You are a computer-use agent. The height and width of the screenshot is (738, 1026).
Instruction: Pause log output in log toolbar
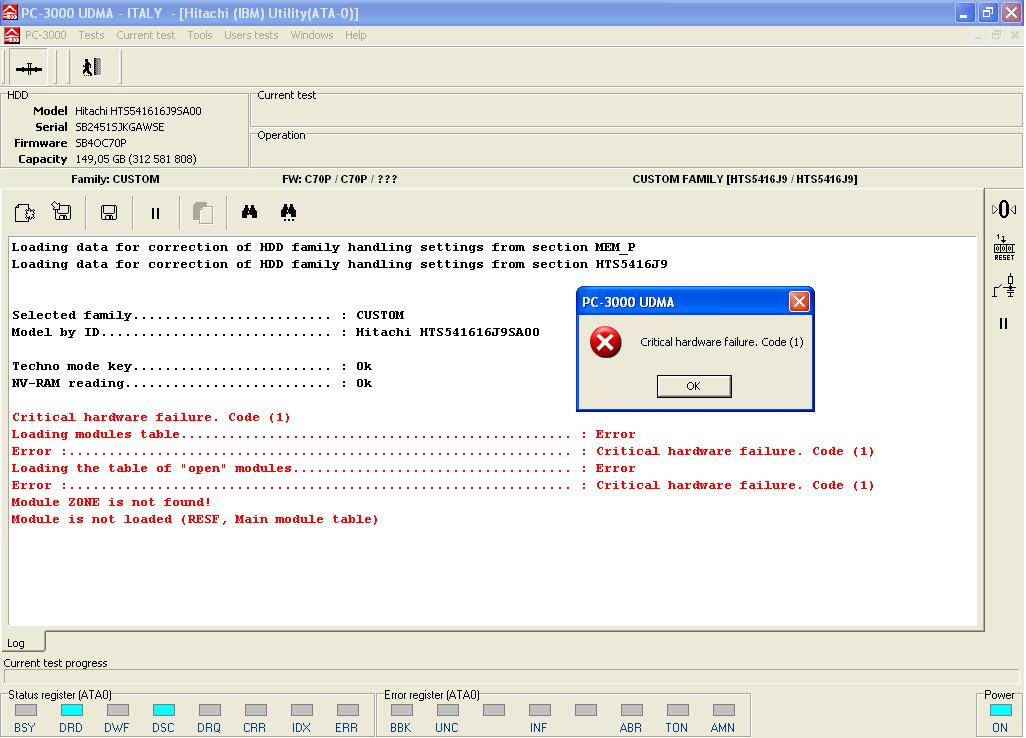(155, 213)
